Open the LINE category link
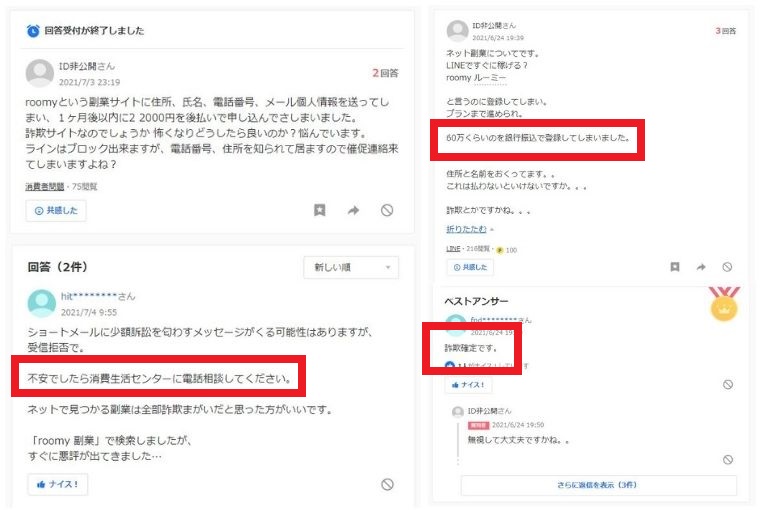The width and height of the screenshot is (760, 510). point(453,249)
